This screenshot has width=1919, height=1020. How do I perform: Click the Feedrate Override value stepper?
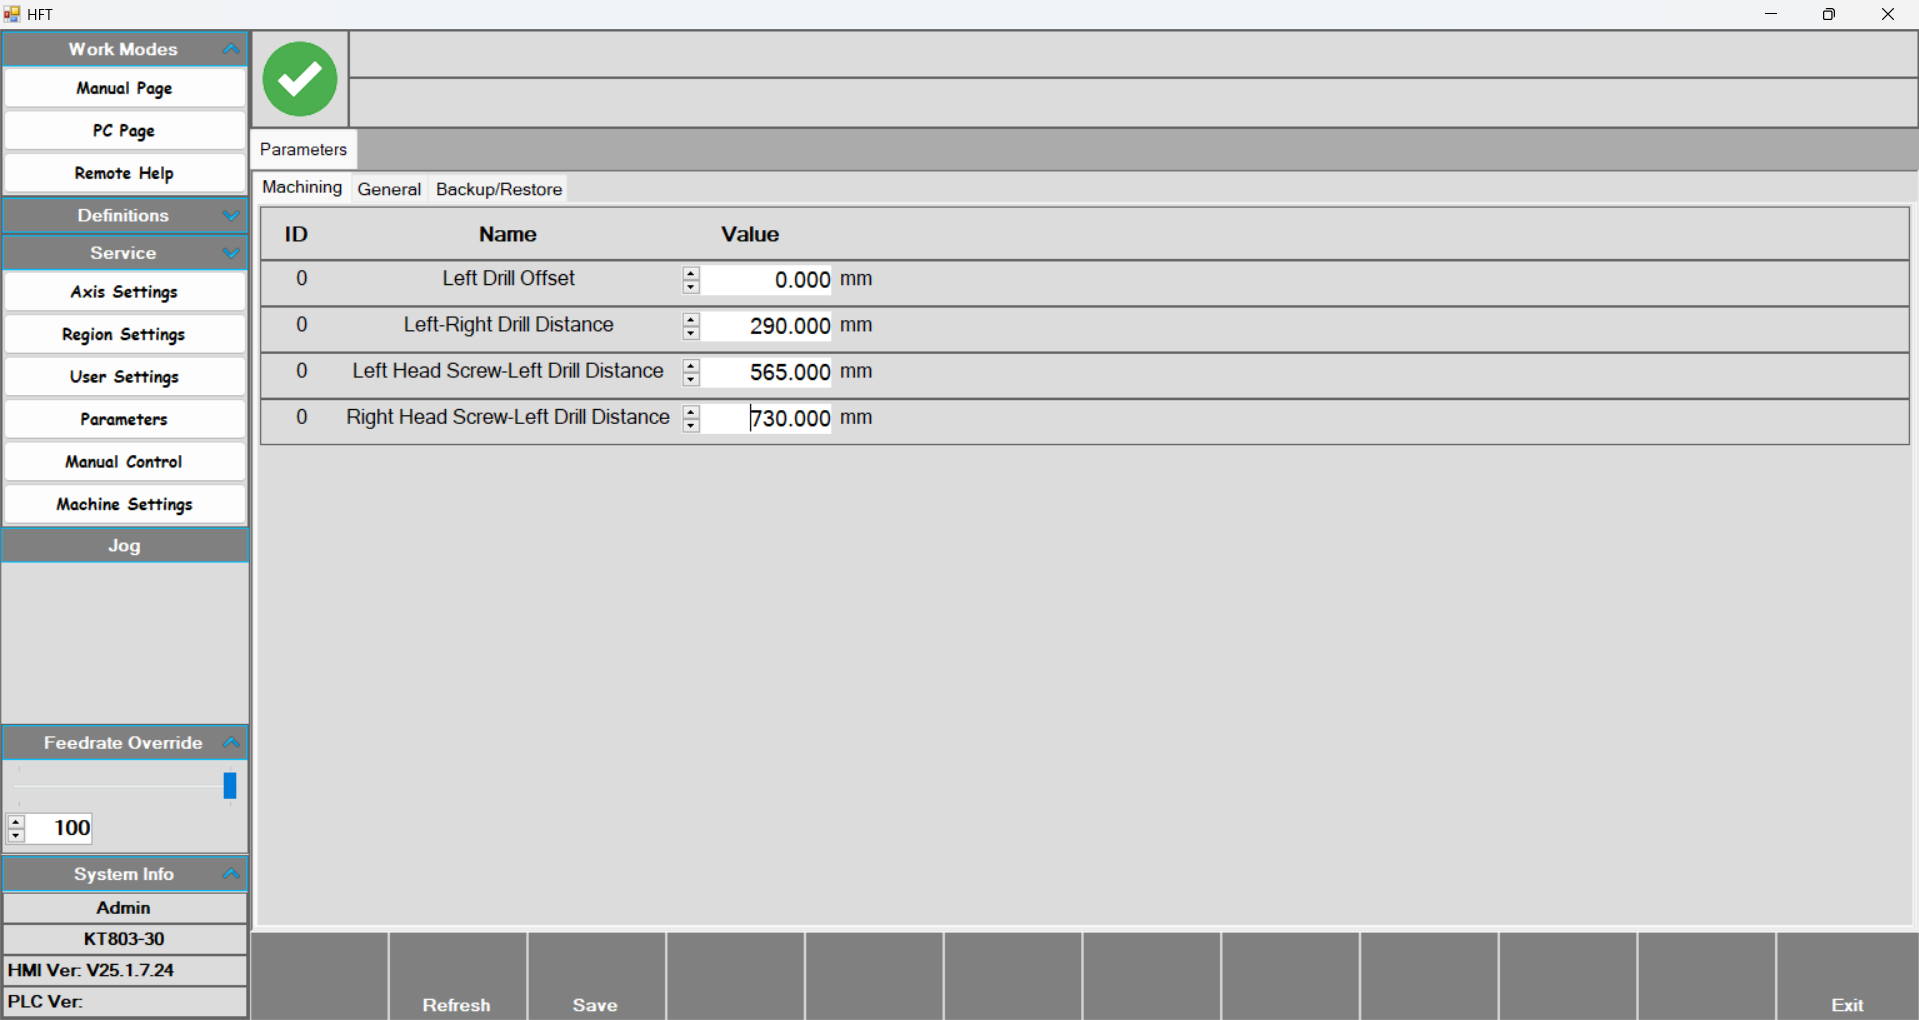16,828
